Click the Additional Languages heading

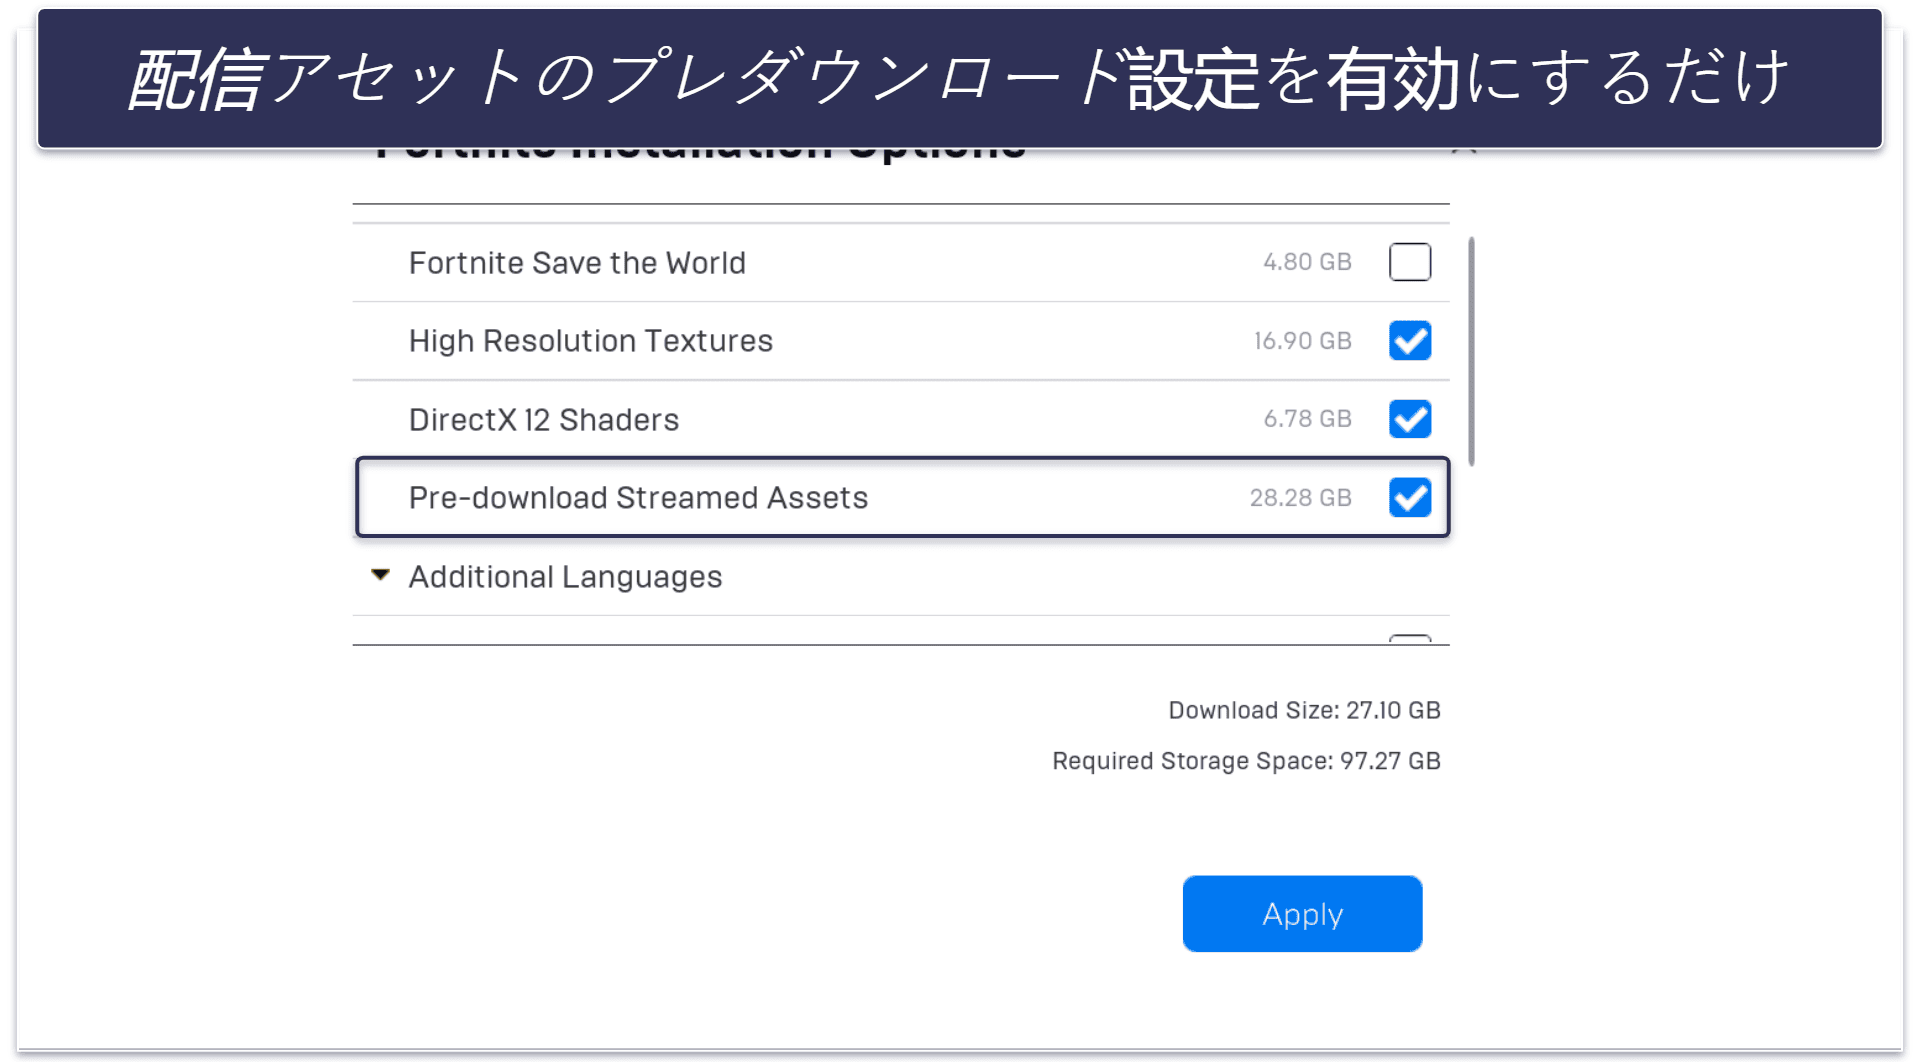click(x=565, y=577)
